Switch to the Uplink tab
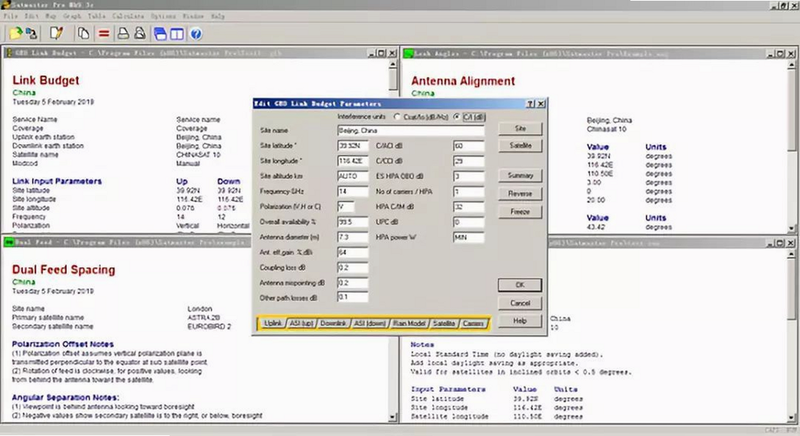This screenshot has width=800, height=436. coord(272,323)
